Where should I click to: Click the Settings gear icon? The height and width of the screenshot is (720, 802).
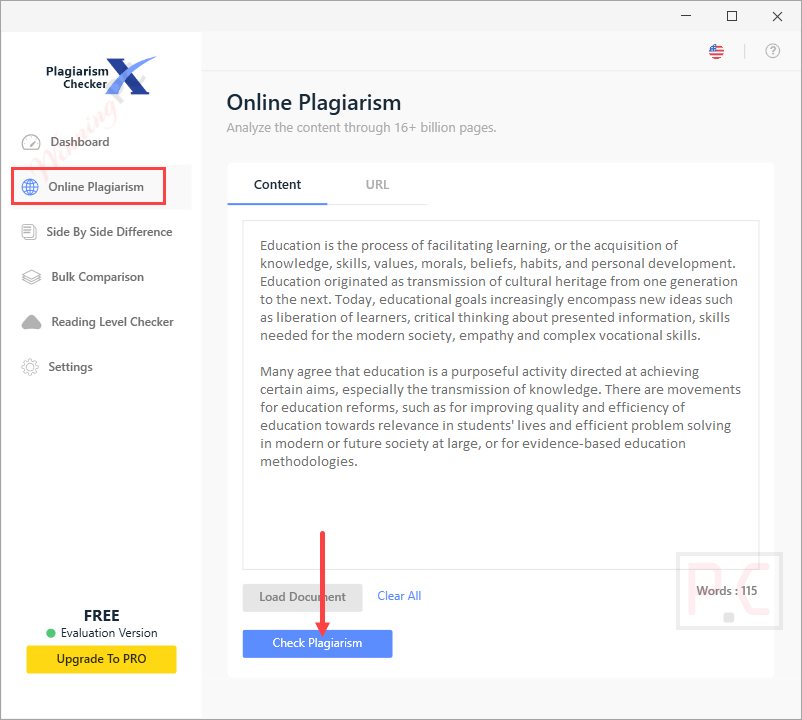(x=30, y=367)
